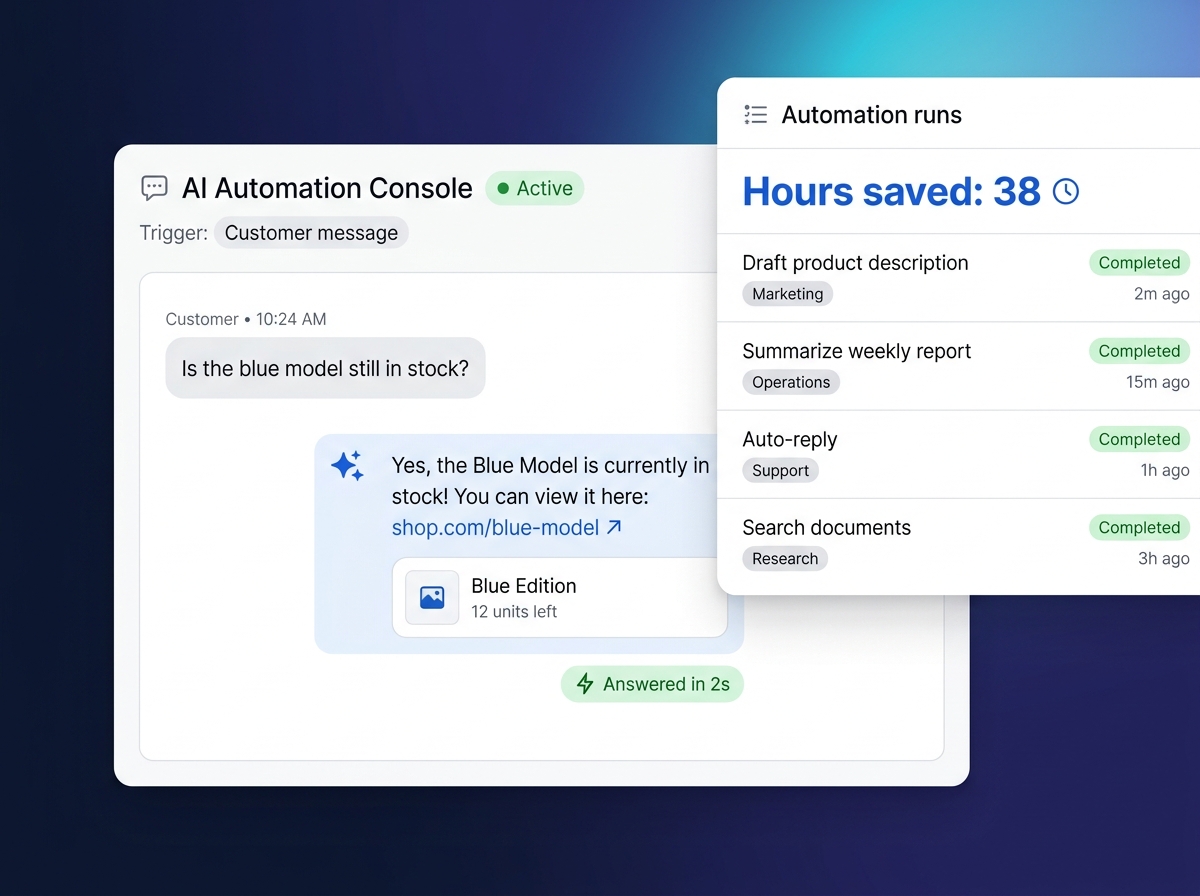
Task: Click the Operations tag
Action: [x=791, y=382]
